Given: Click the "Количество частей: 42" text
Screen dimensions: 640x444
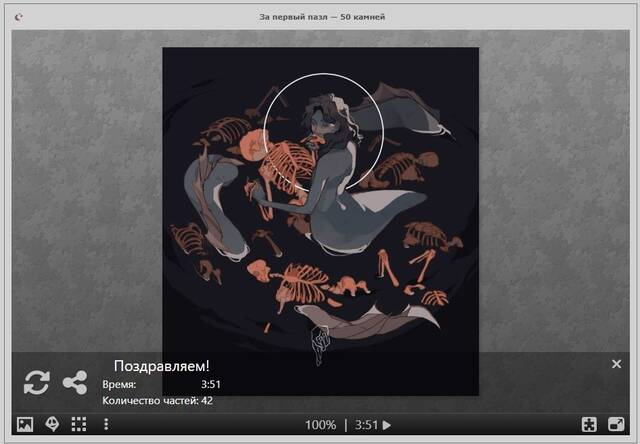Looking at the screenshot, I should pyautogui.click(x=157, y=401).
